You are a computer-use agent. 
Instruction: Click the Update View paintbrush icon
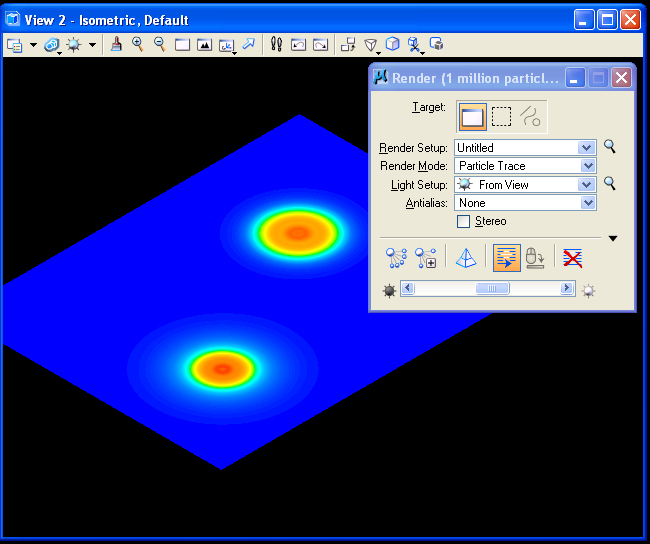116,44
